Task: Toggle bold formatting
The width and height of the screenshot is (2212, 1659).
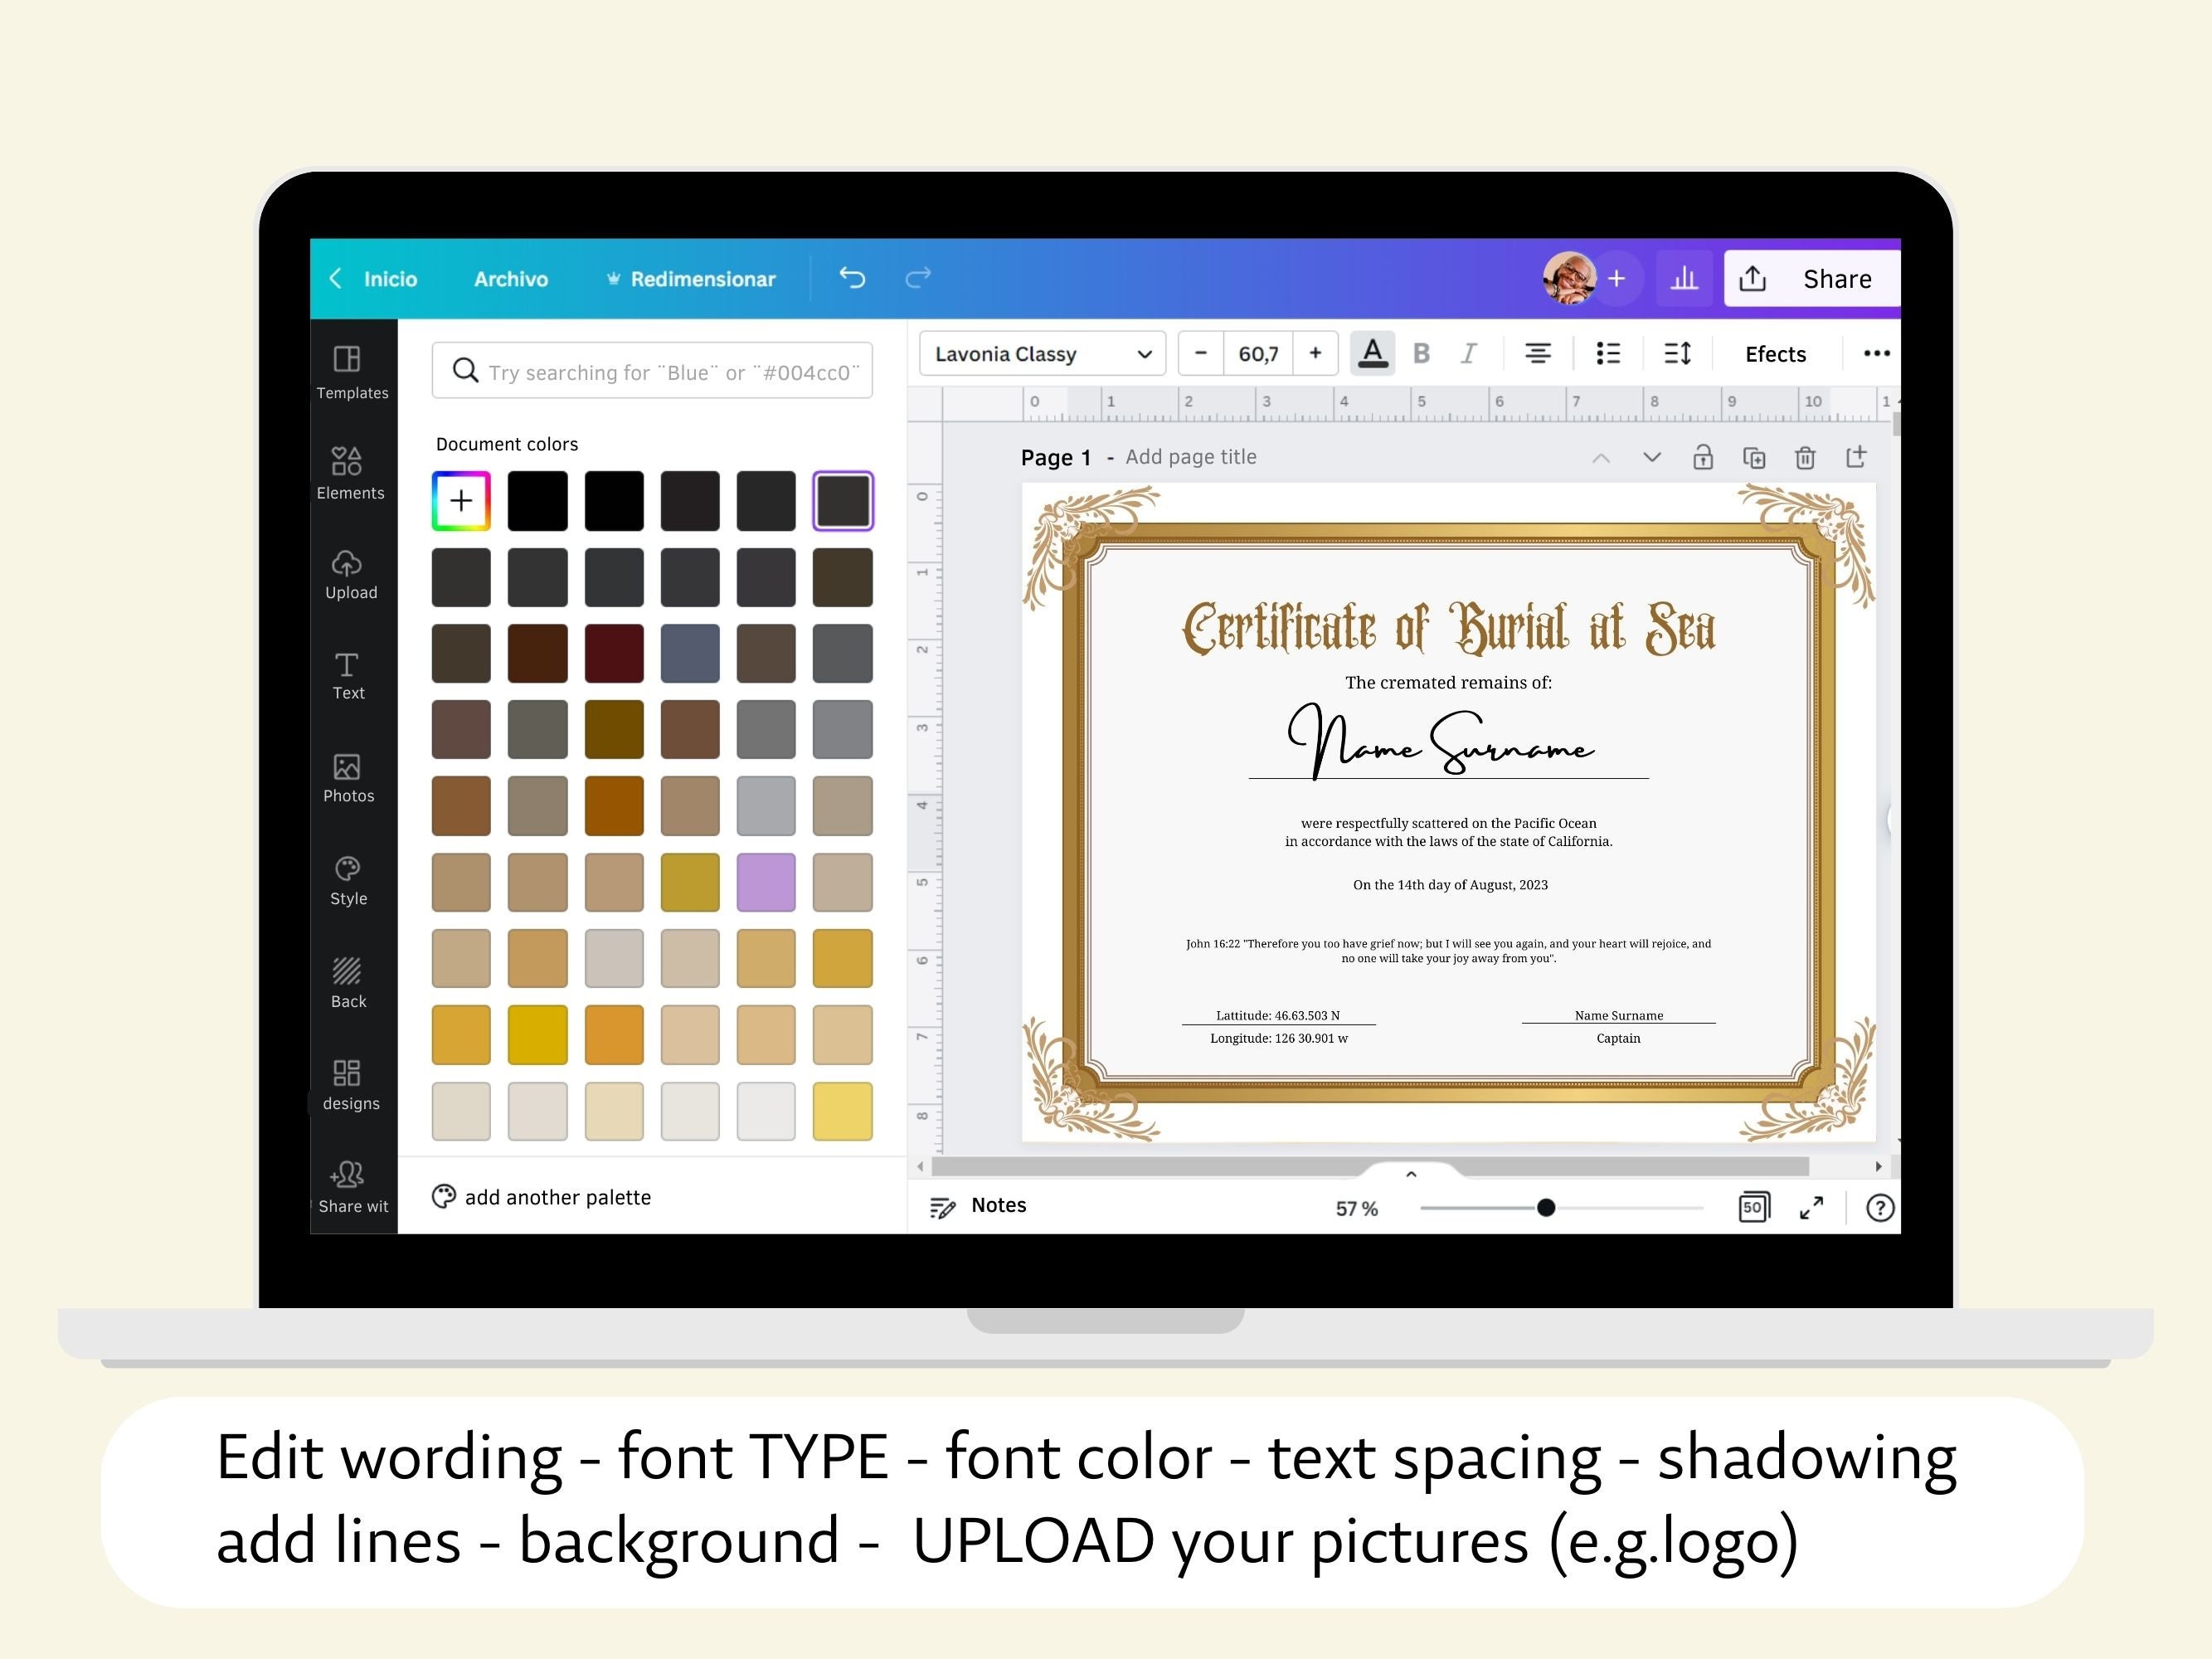Action: (1421, 353)
